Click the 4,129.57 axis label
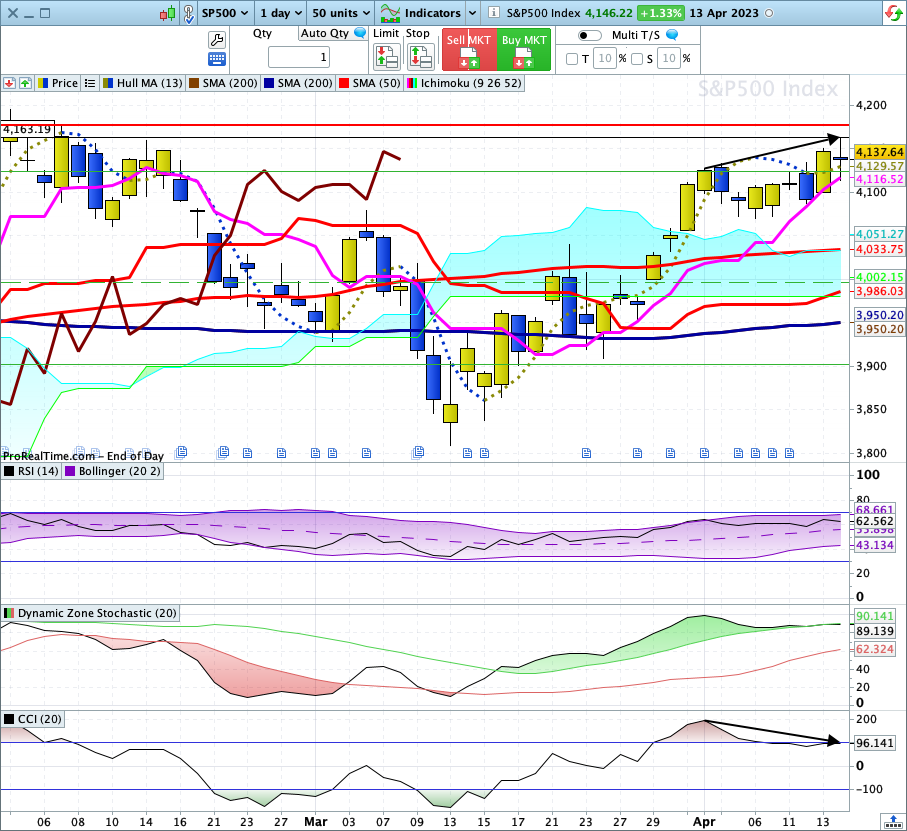Viewport: 907px width, 831px height. click(x=879, y=166)
